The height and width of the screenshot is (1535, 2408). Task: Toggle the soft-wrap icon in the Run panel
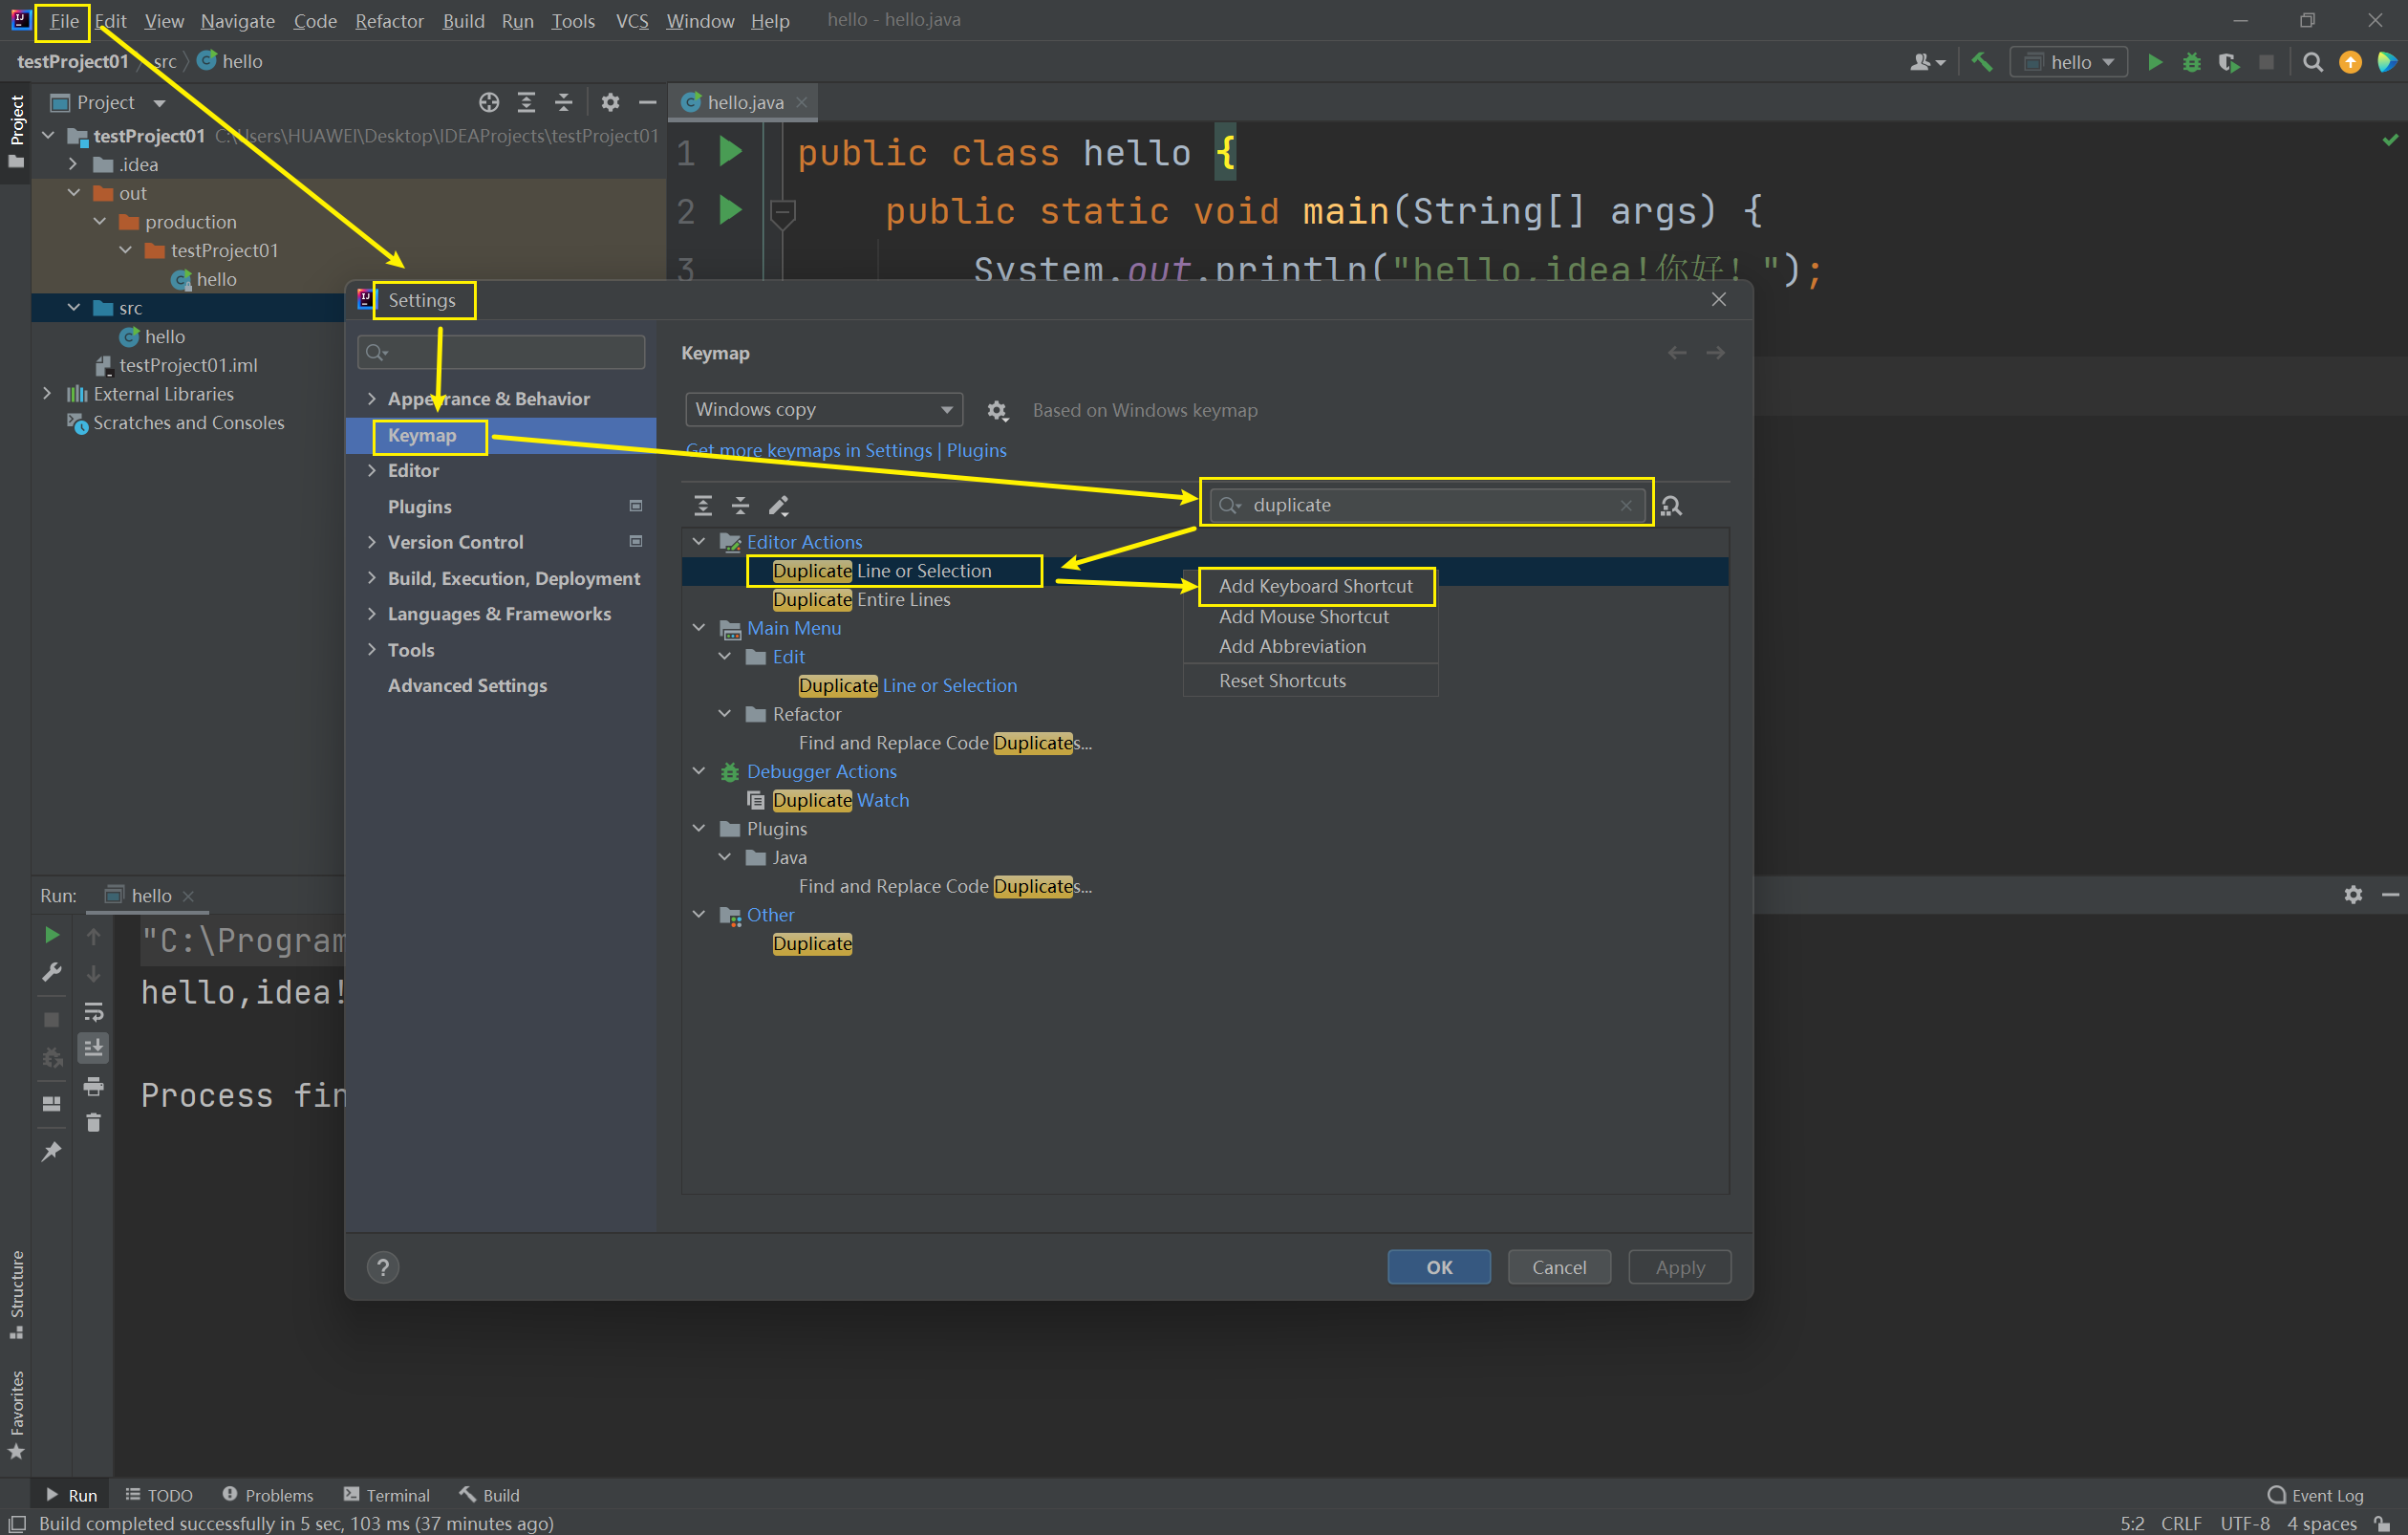pos(93,1011)
